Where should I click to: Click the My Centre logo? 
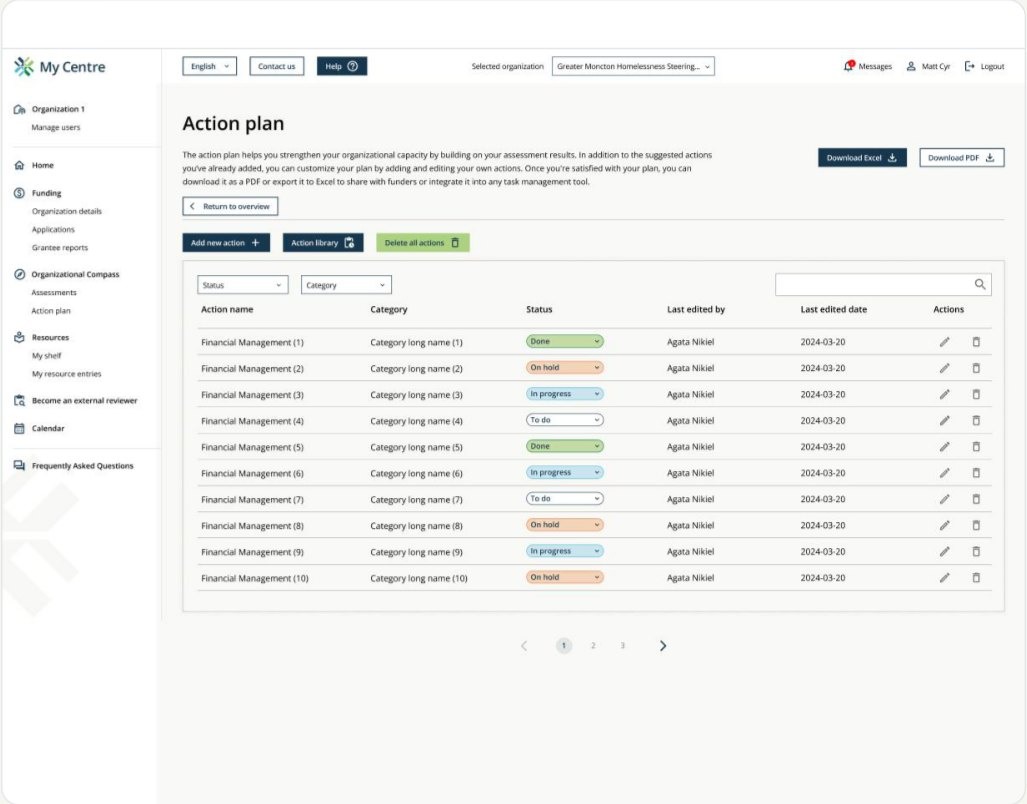(x=60, y=67)
